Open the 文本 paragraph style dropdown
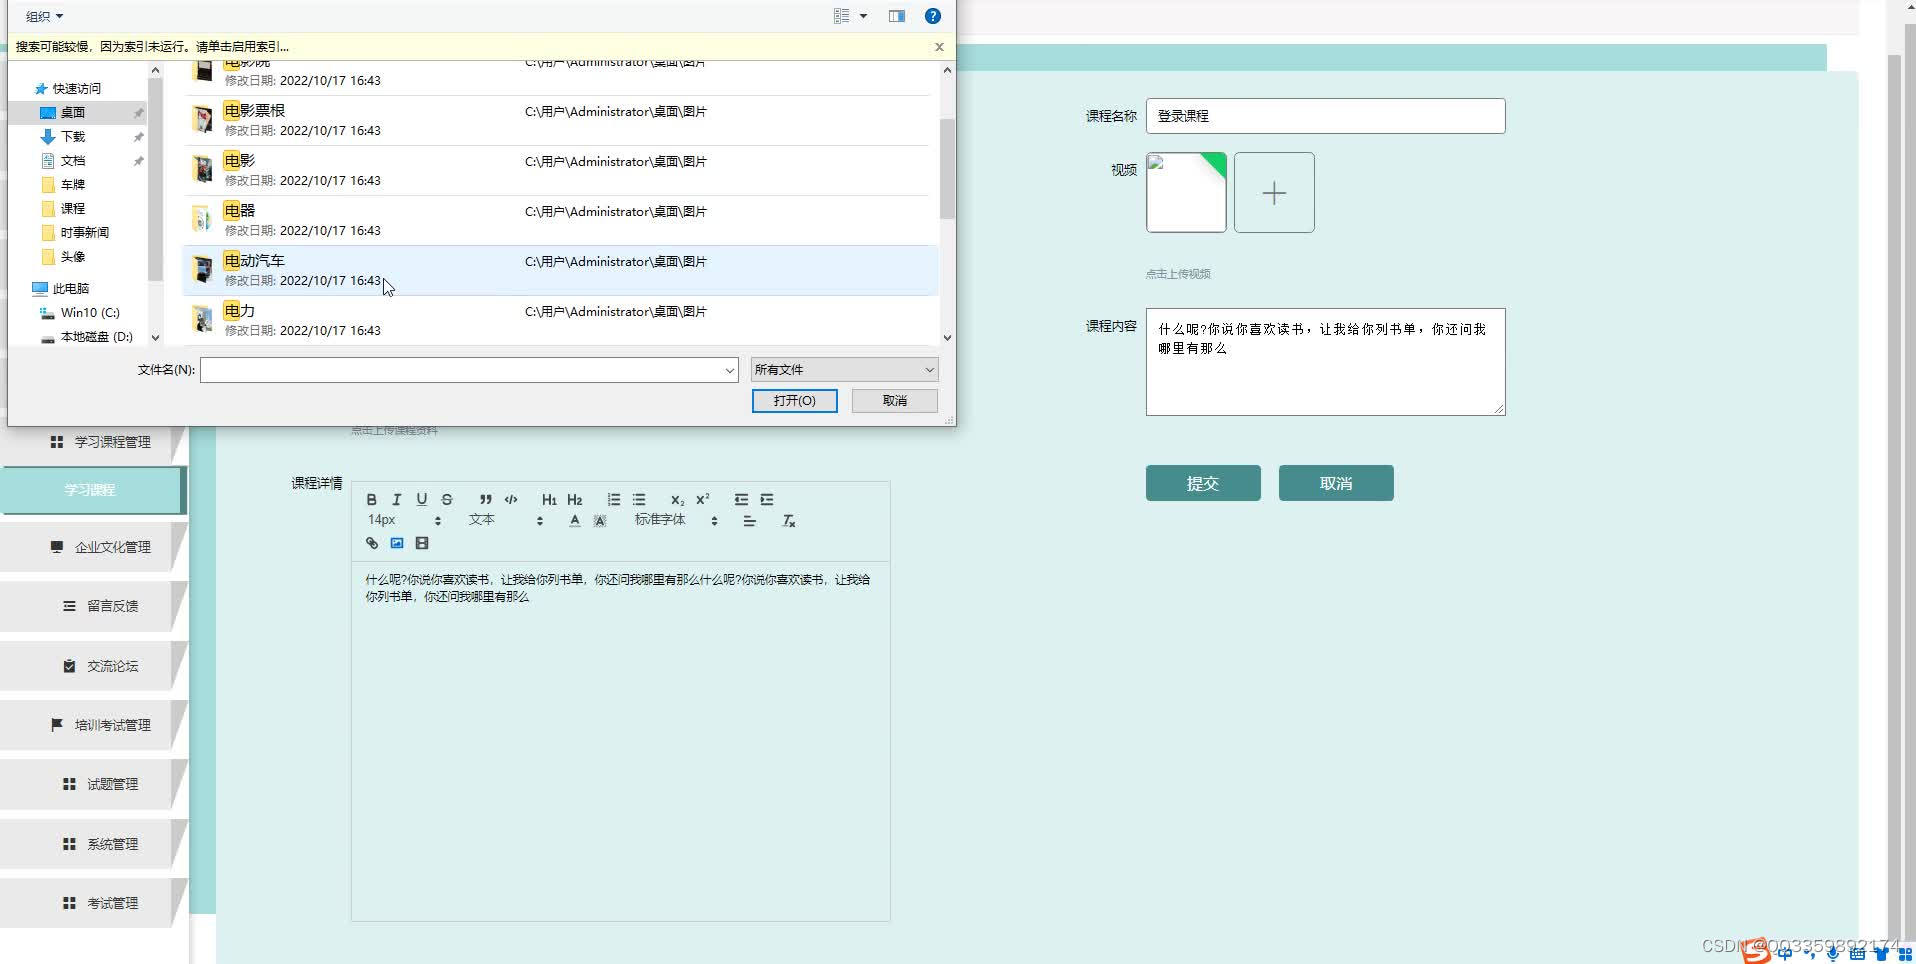This screenshot has height=964, width=1916. 506,520
